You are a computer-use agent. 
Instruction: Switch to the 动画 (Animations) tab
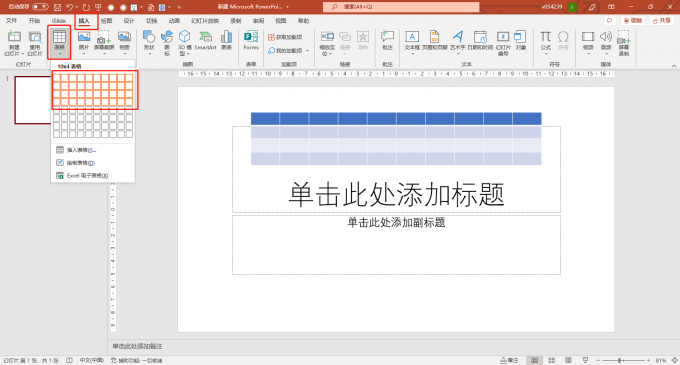click(174, 21)
